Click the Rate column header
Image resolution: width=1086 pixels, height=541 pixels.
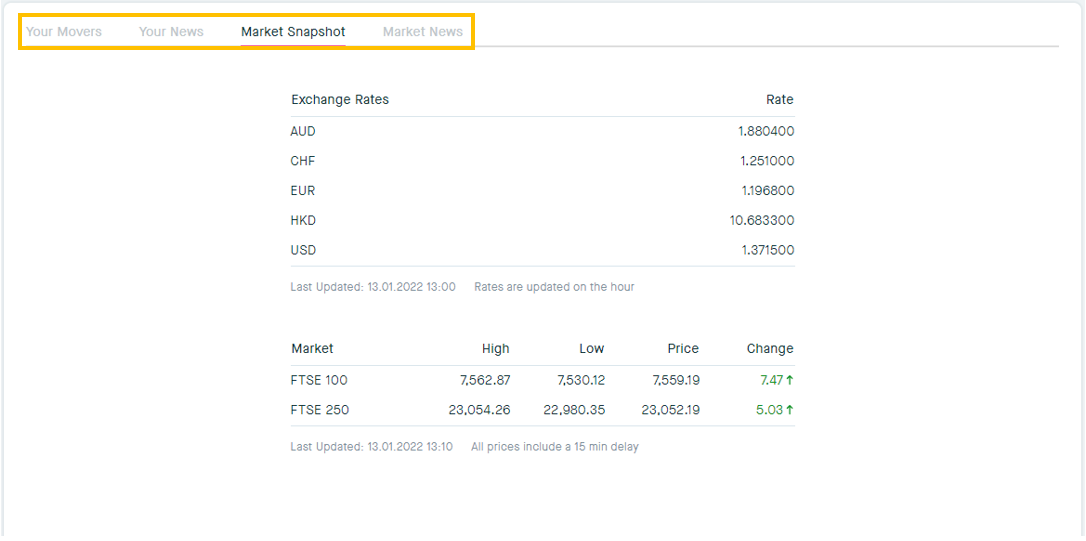779,100
